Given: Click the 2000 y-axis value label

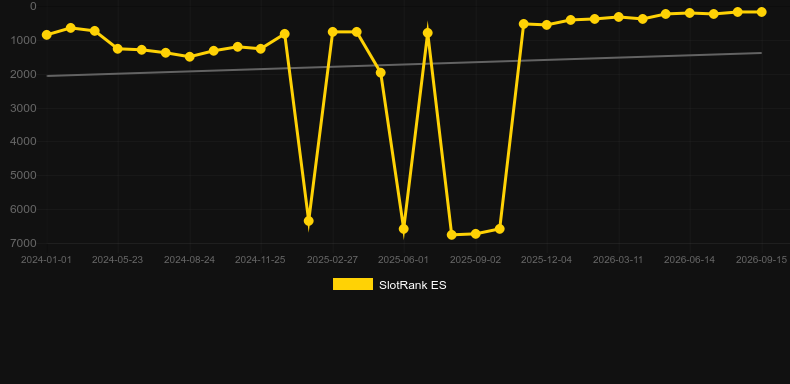Looking at the screenshot, I should click(x=23, y=74).
